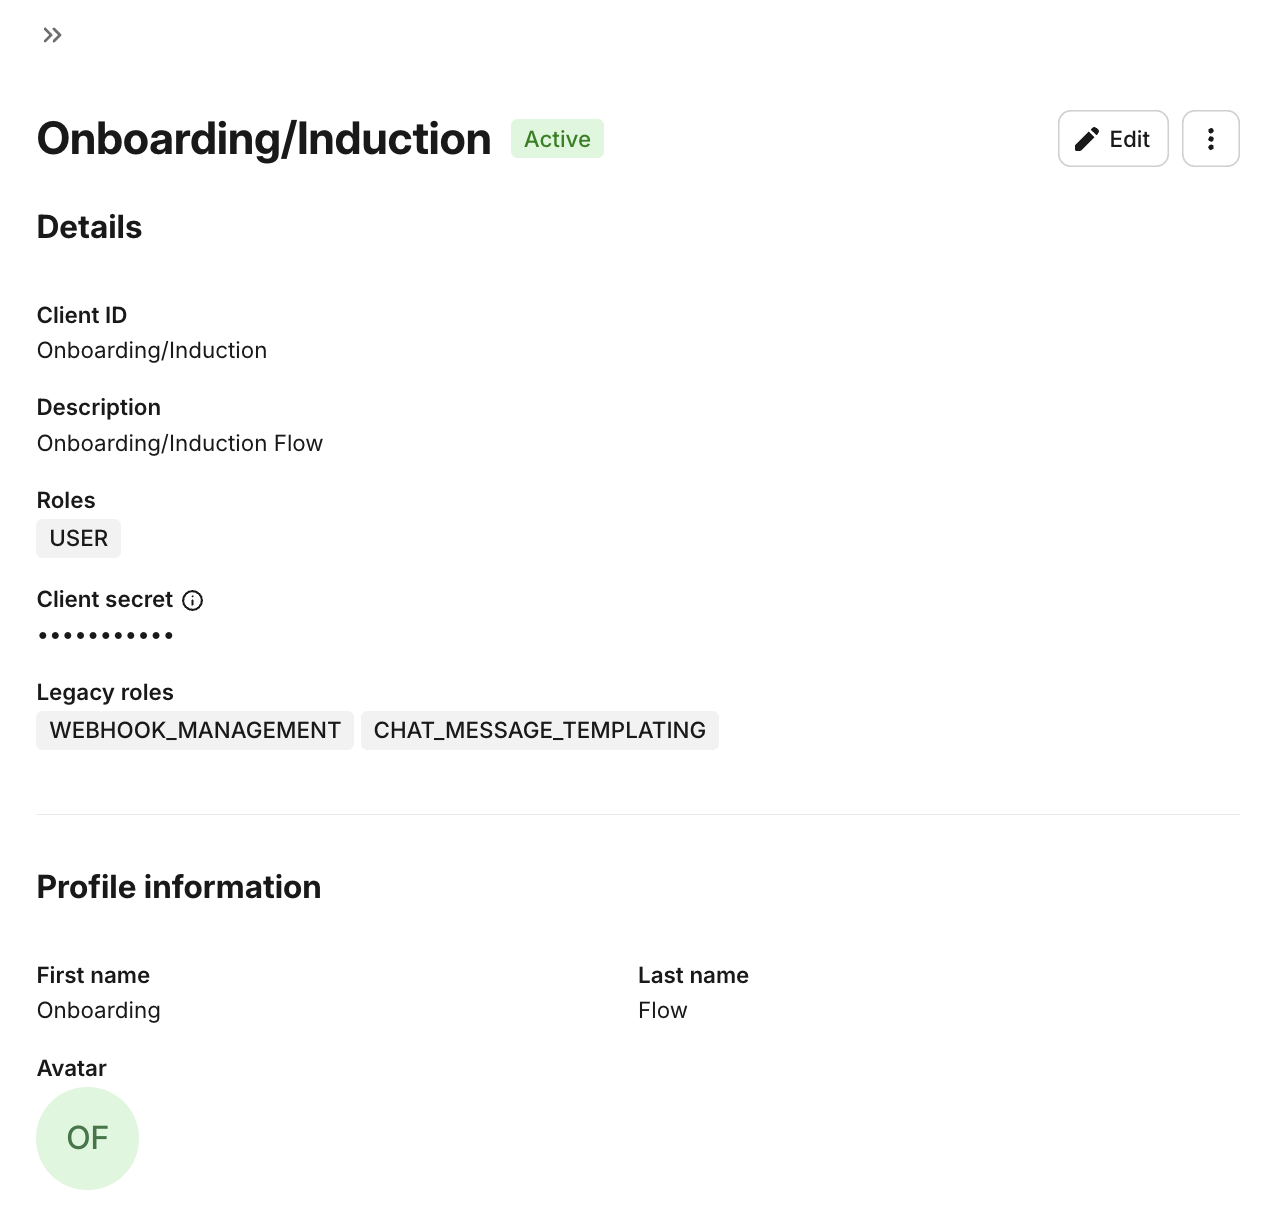Click the Client ID value Onboarding/Induction

152,351
